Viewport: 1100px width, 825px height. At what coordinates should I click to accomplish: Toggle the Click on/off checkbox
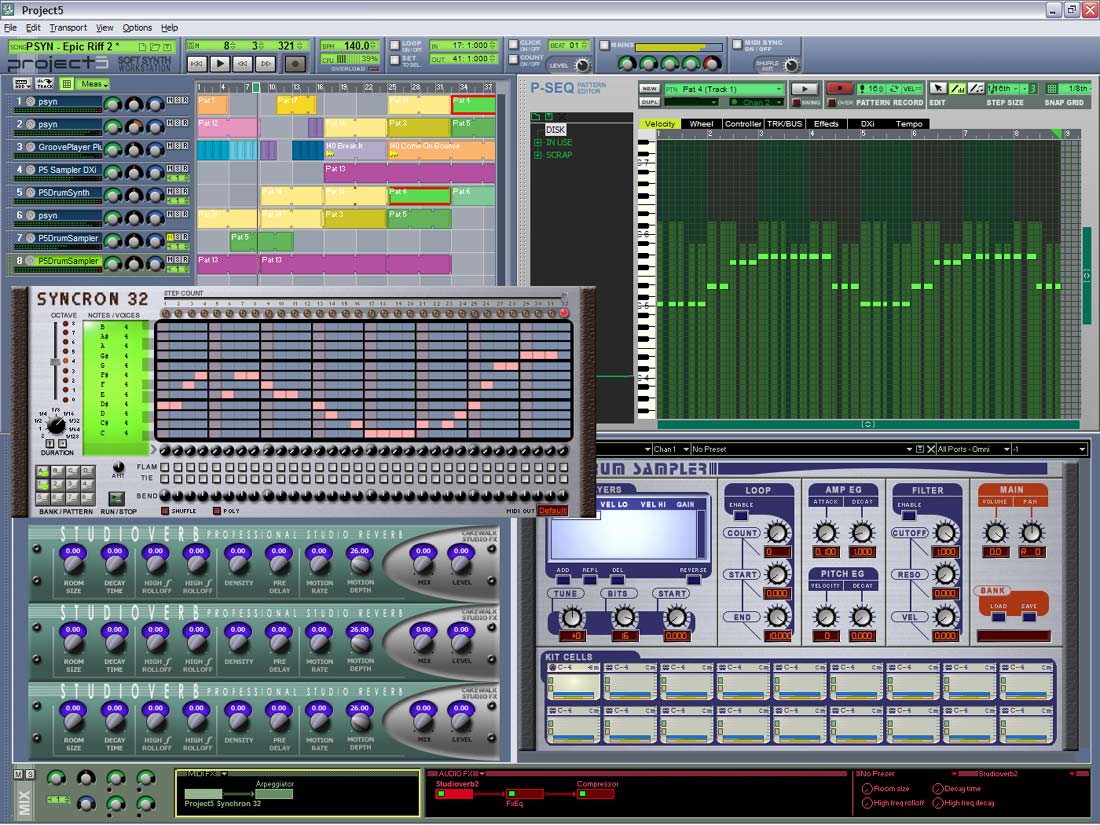coord(514,45)
